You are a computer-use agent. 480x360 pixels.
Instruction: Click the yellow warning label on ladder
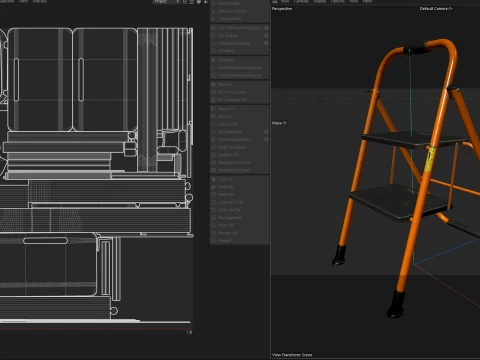click(x=430, y=159)
